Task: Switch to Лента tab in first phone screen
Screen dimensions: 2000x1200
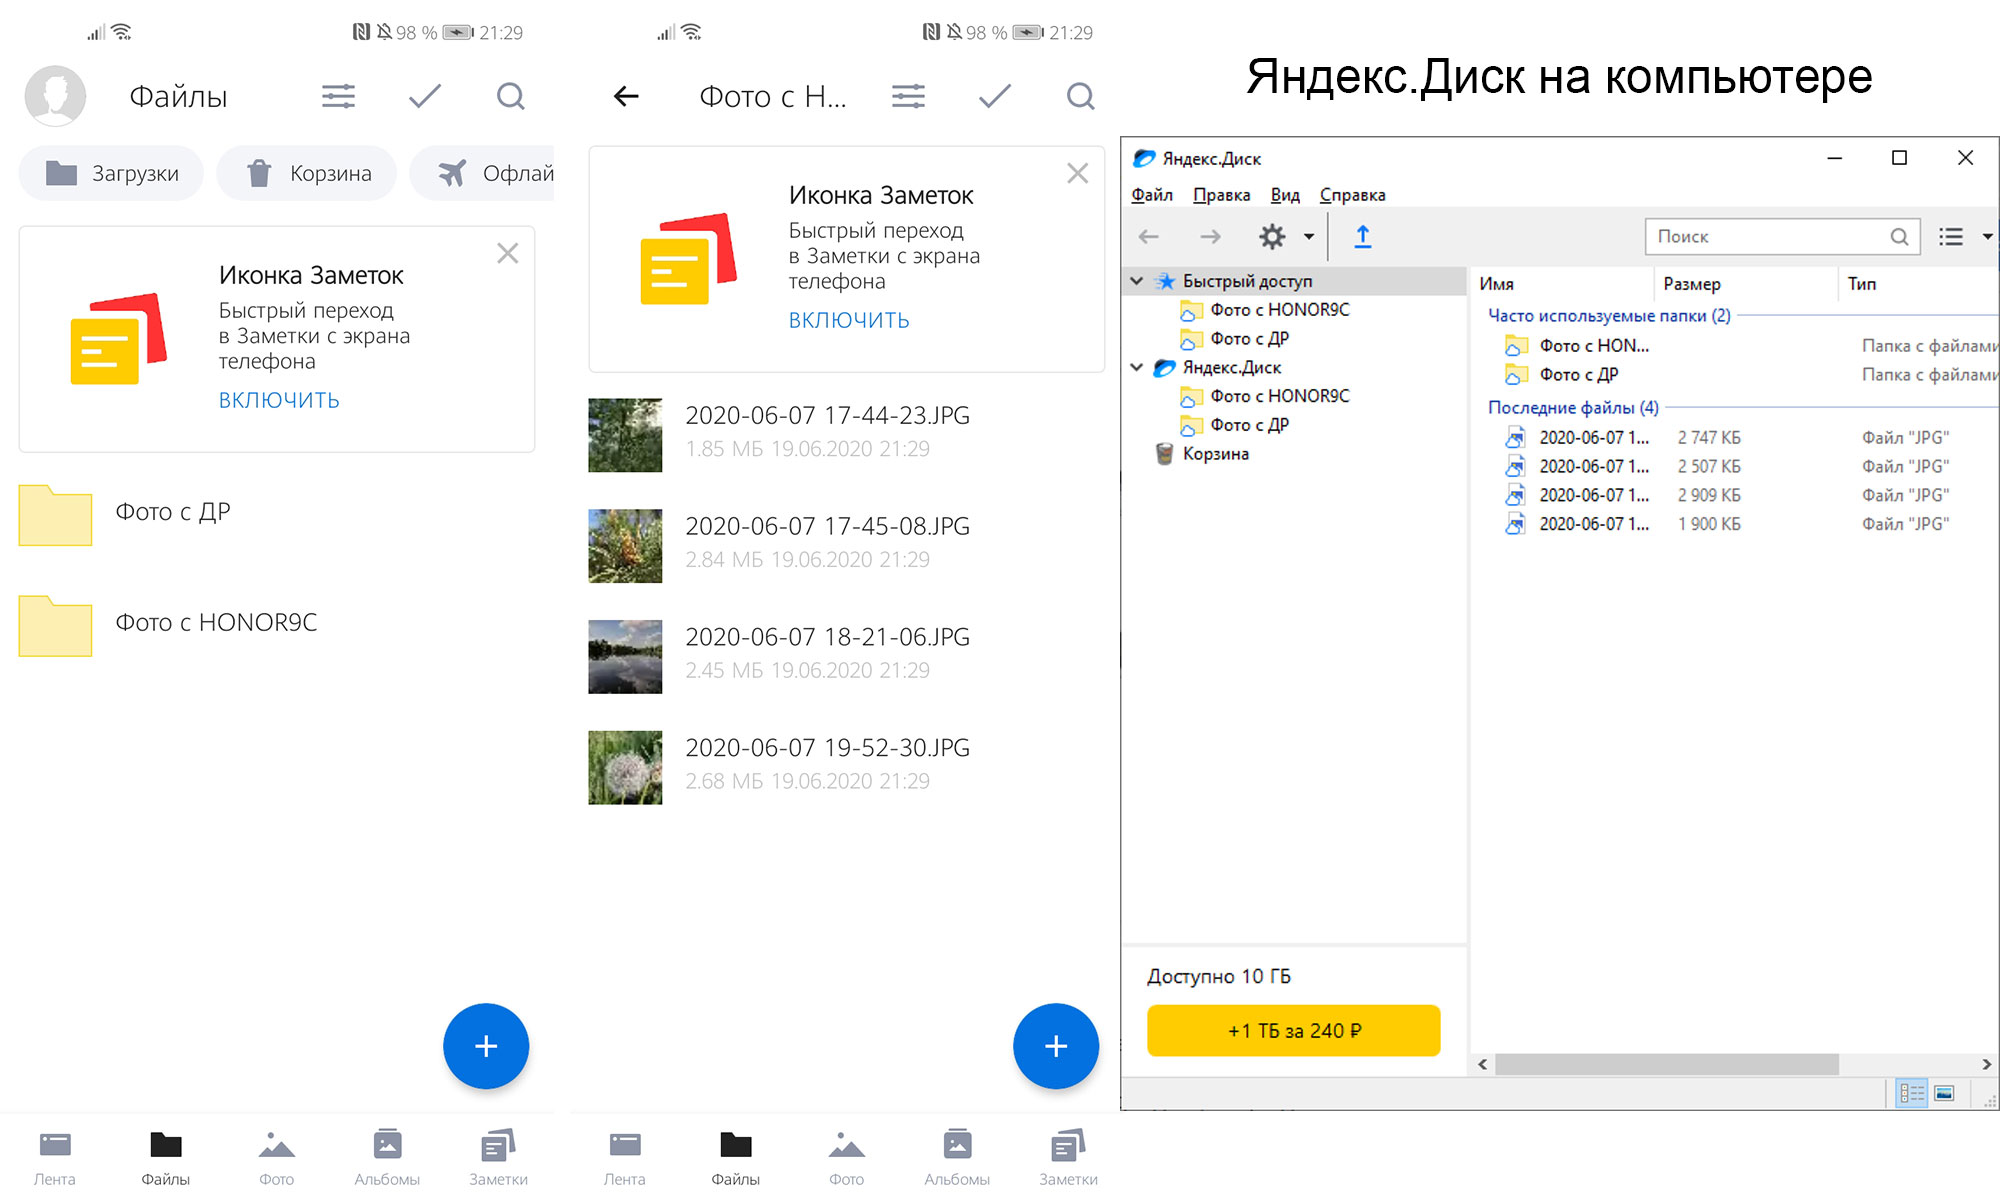Action: coord(55,1158)
